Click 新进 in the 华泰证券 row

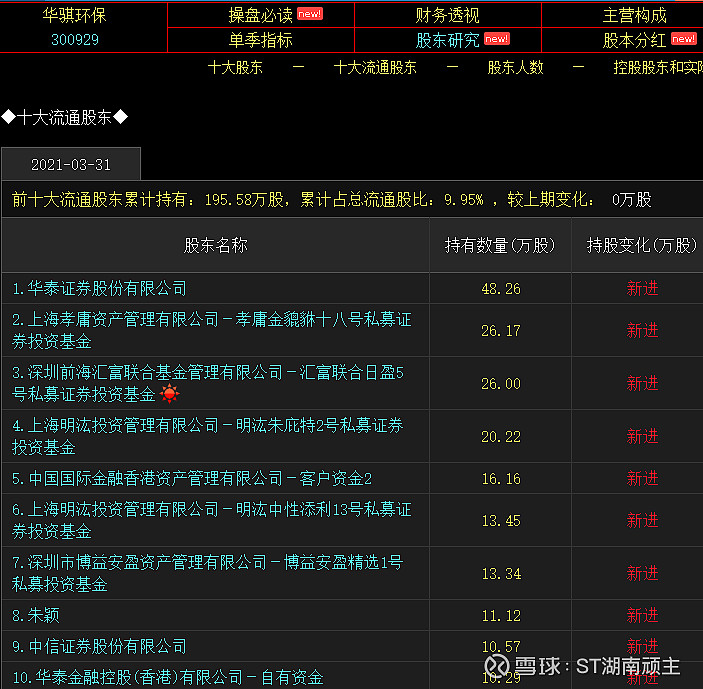click(642, 288)
